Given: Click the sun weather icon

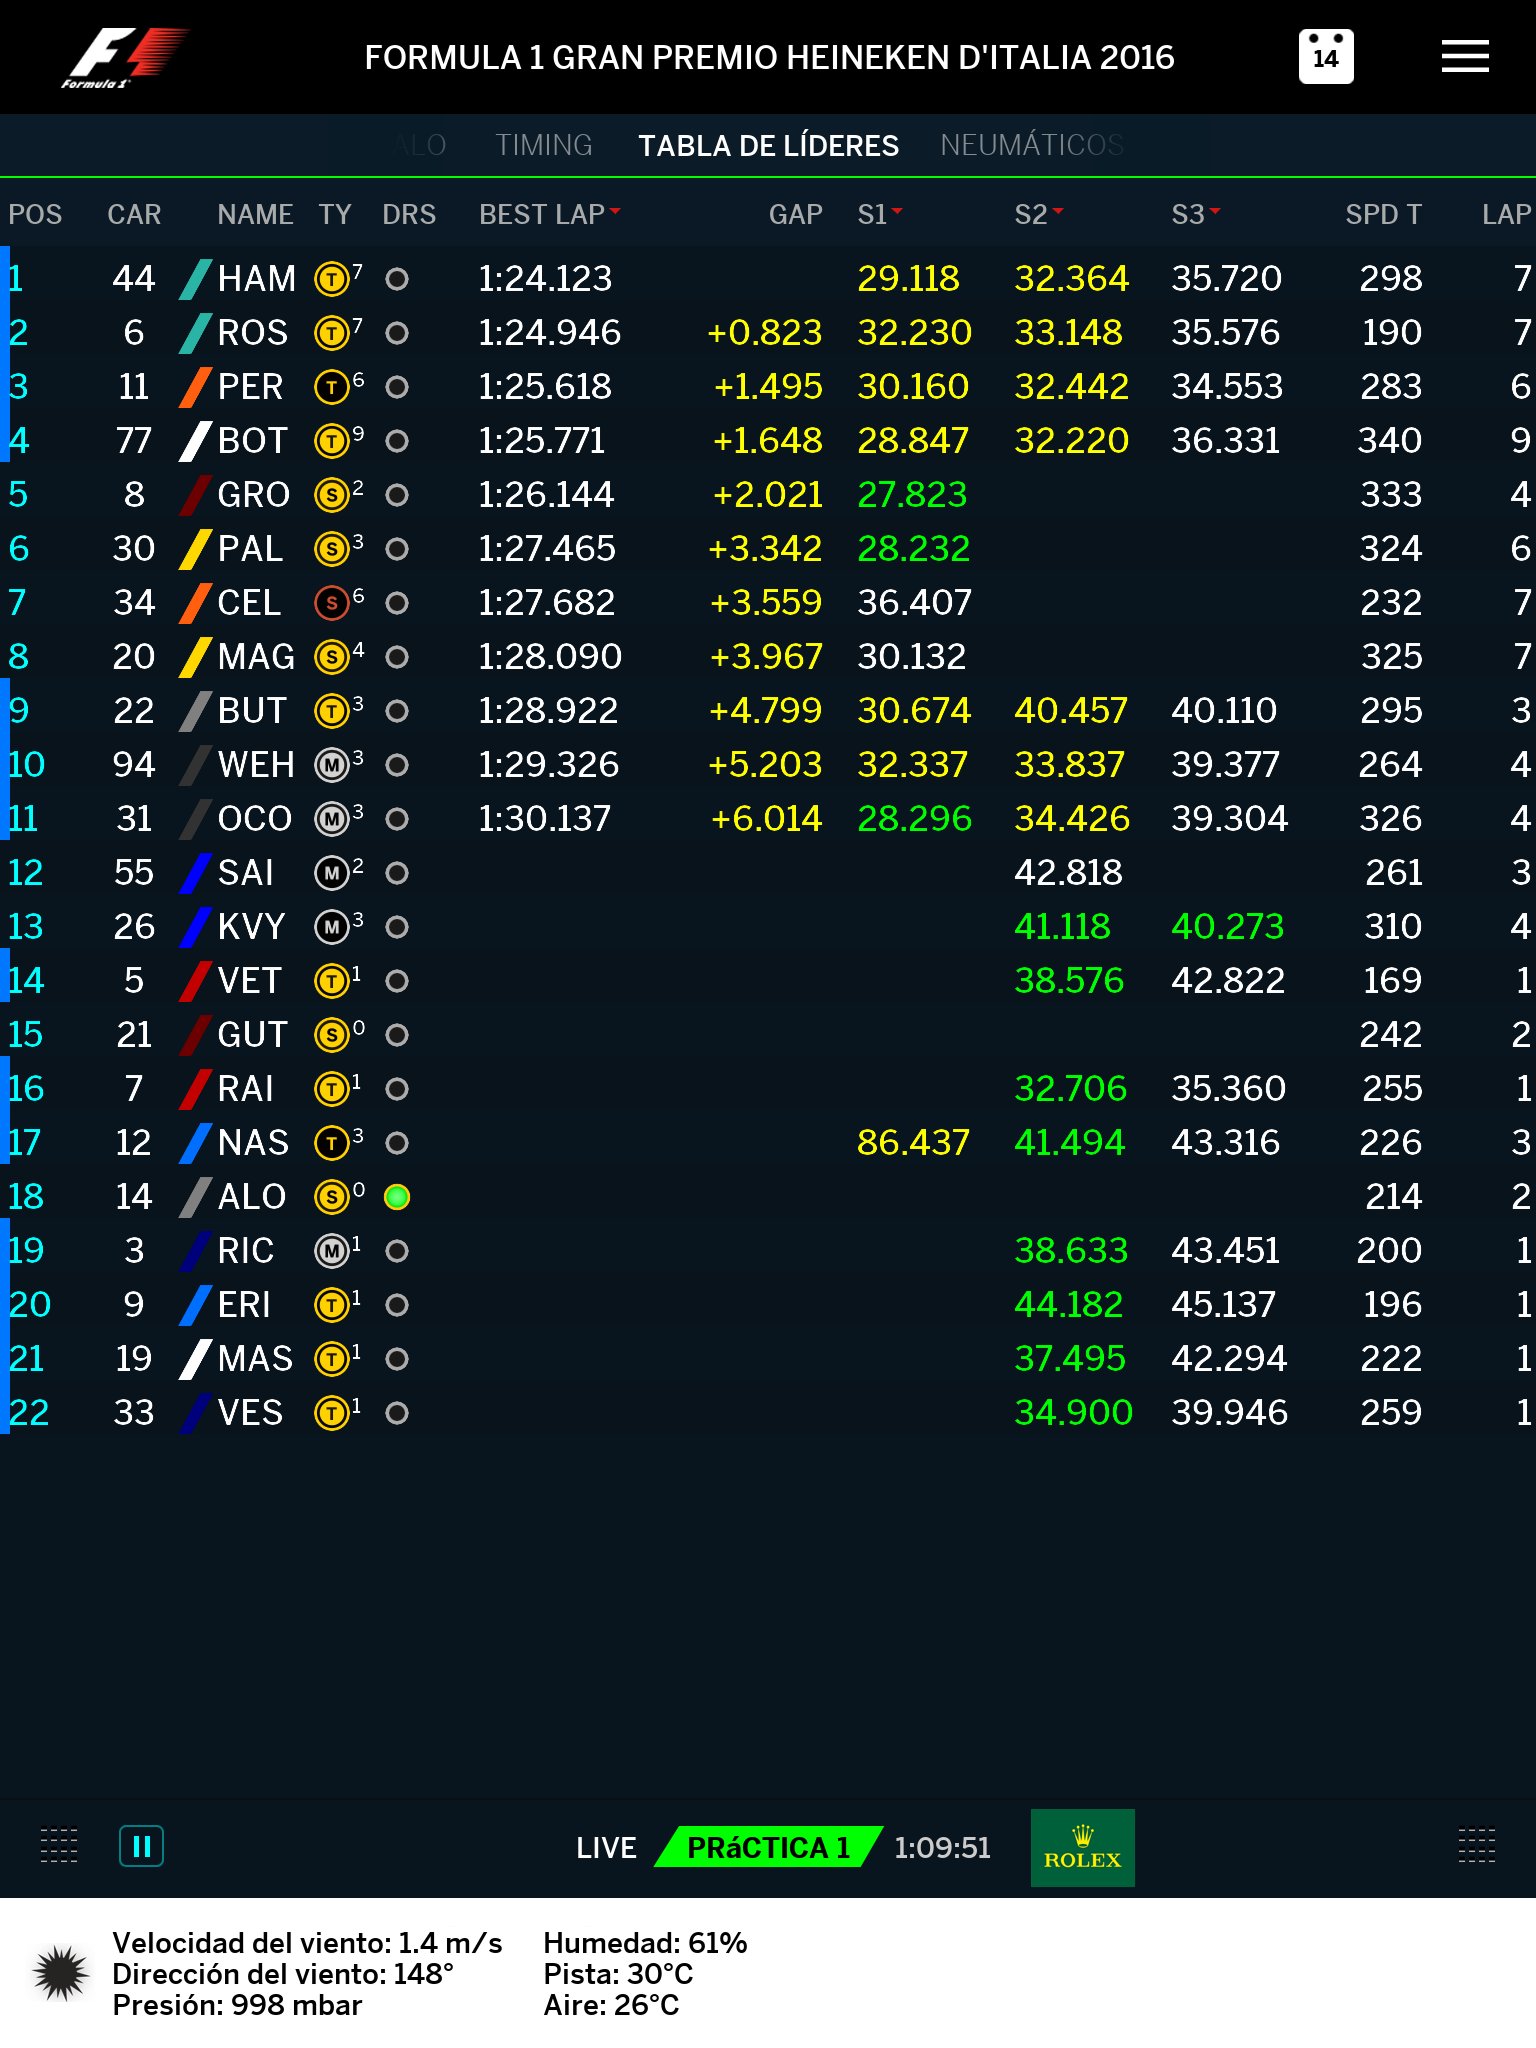Looking at the screenshot, I should tap(61, 1973).
